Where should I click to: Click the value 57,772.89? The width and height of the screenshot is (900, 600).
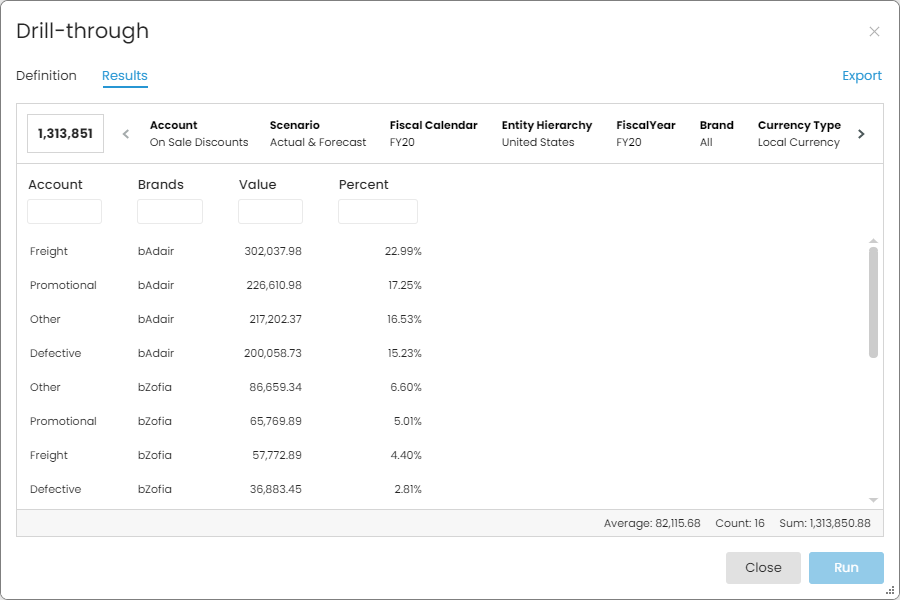[277, 455]
